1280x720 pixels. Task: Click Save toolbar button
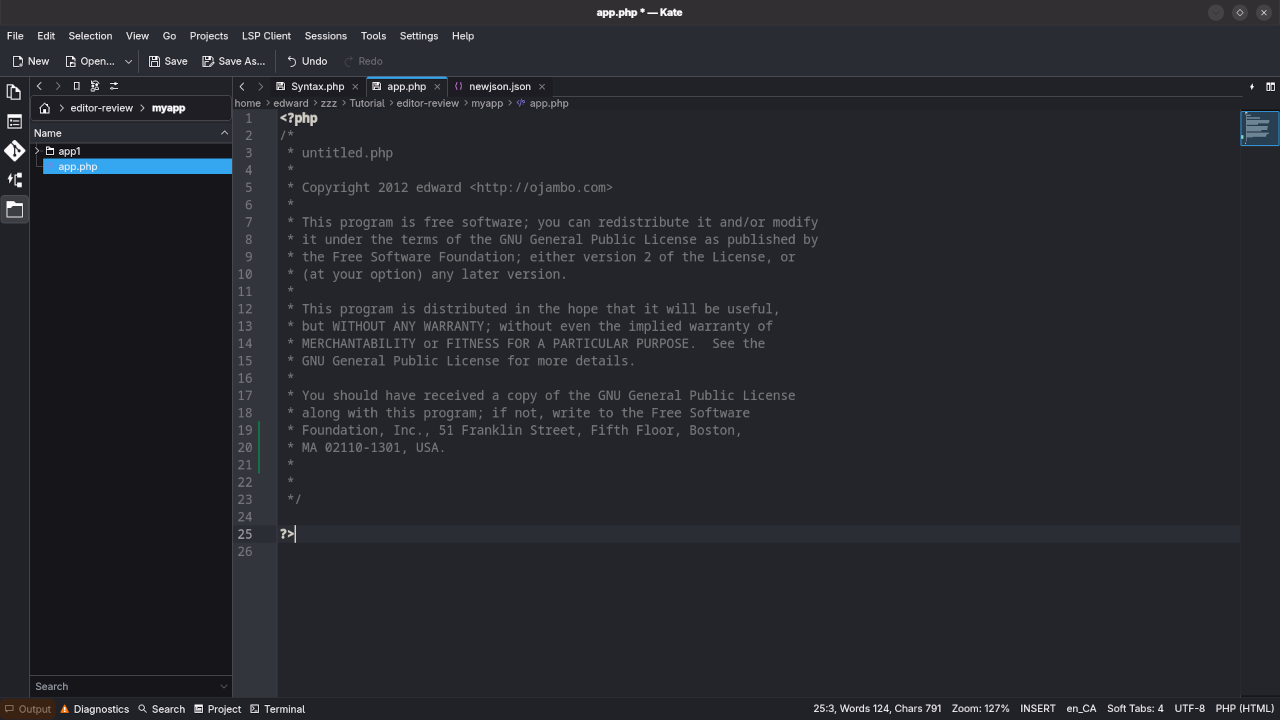pyautogui.click(x=168, y=61)
